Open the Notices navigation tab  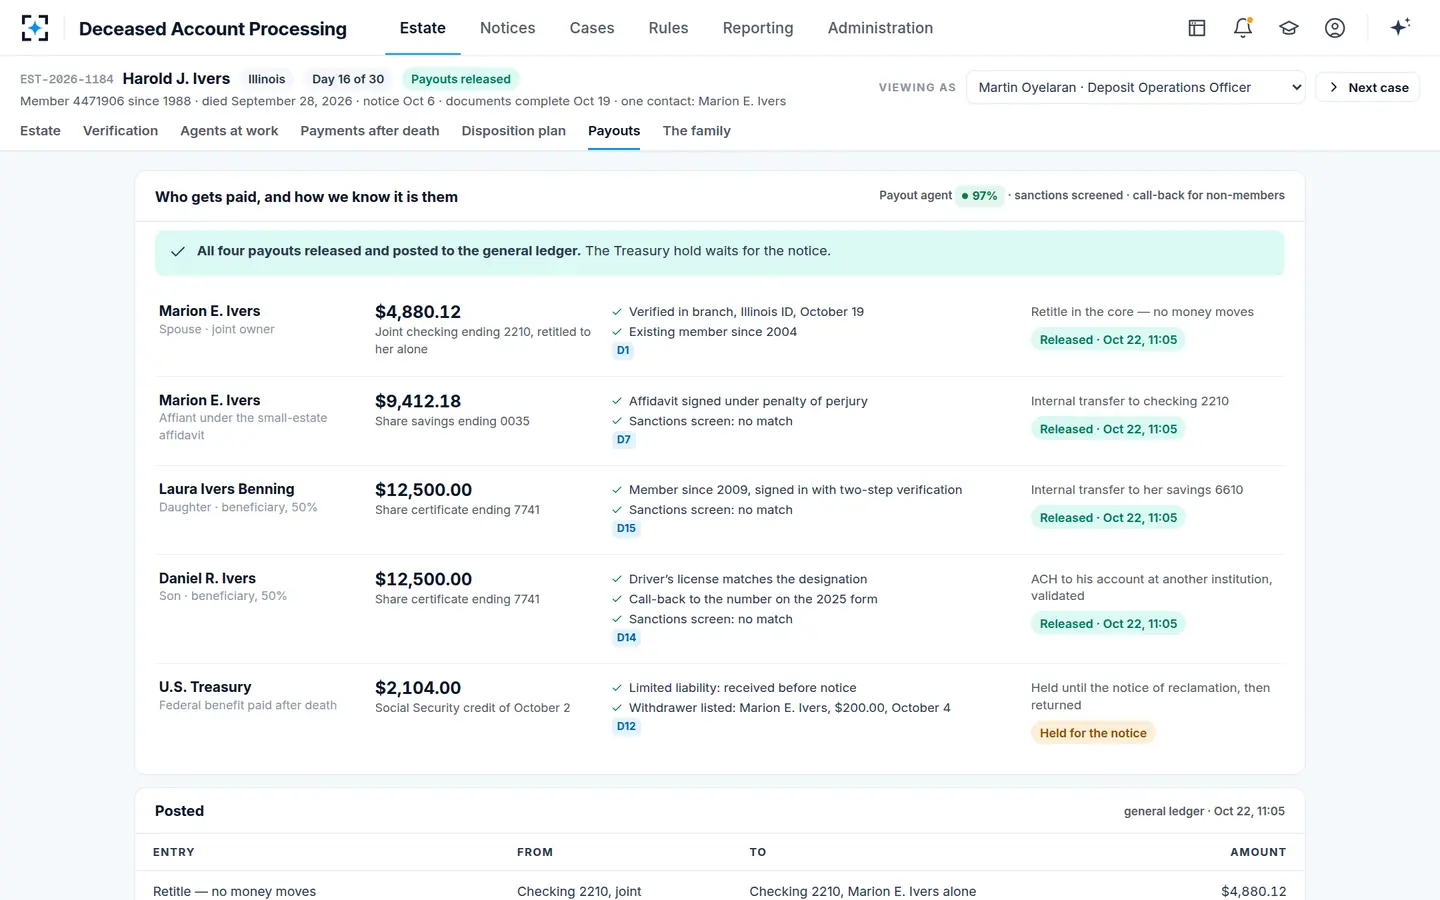pyautogui.click(x=507, y=28)
